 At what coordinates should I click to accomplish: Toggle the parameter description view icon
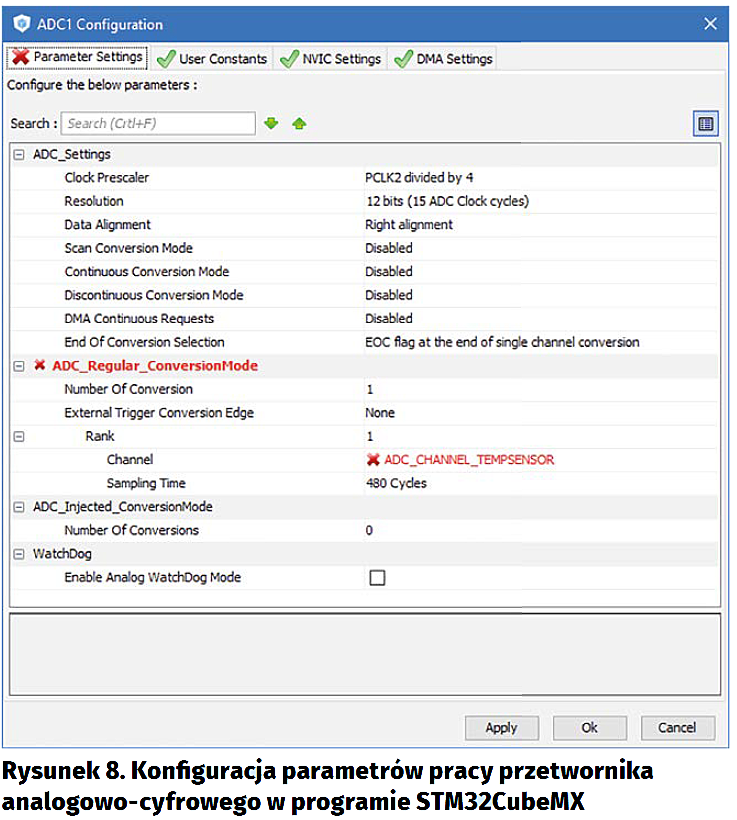[706, 124]
